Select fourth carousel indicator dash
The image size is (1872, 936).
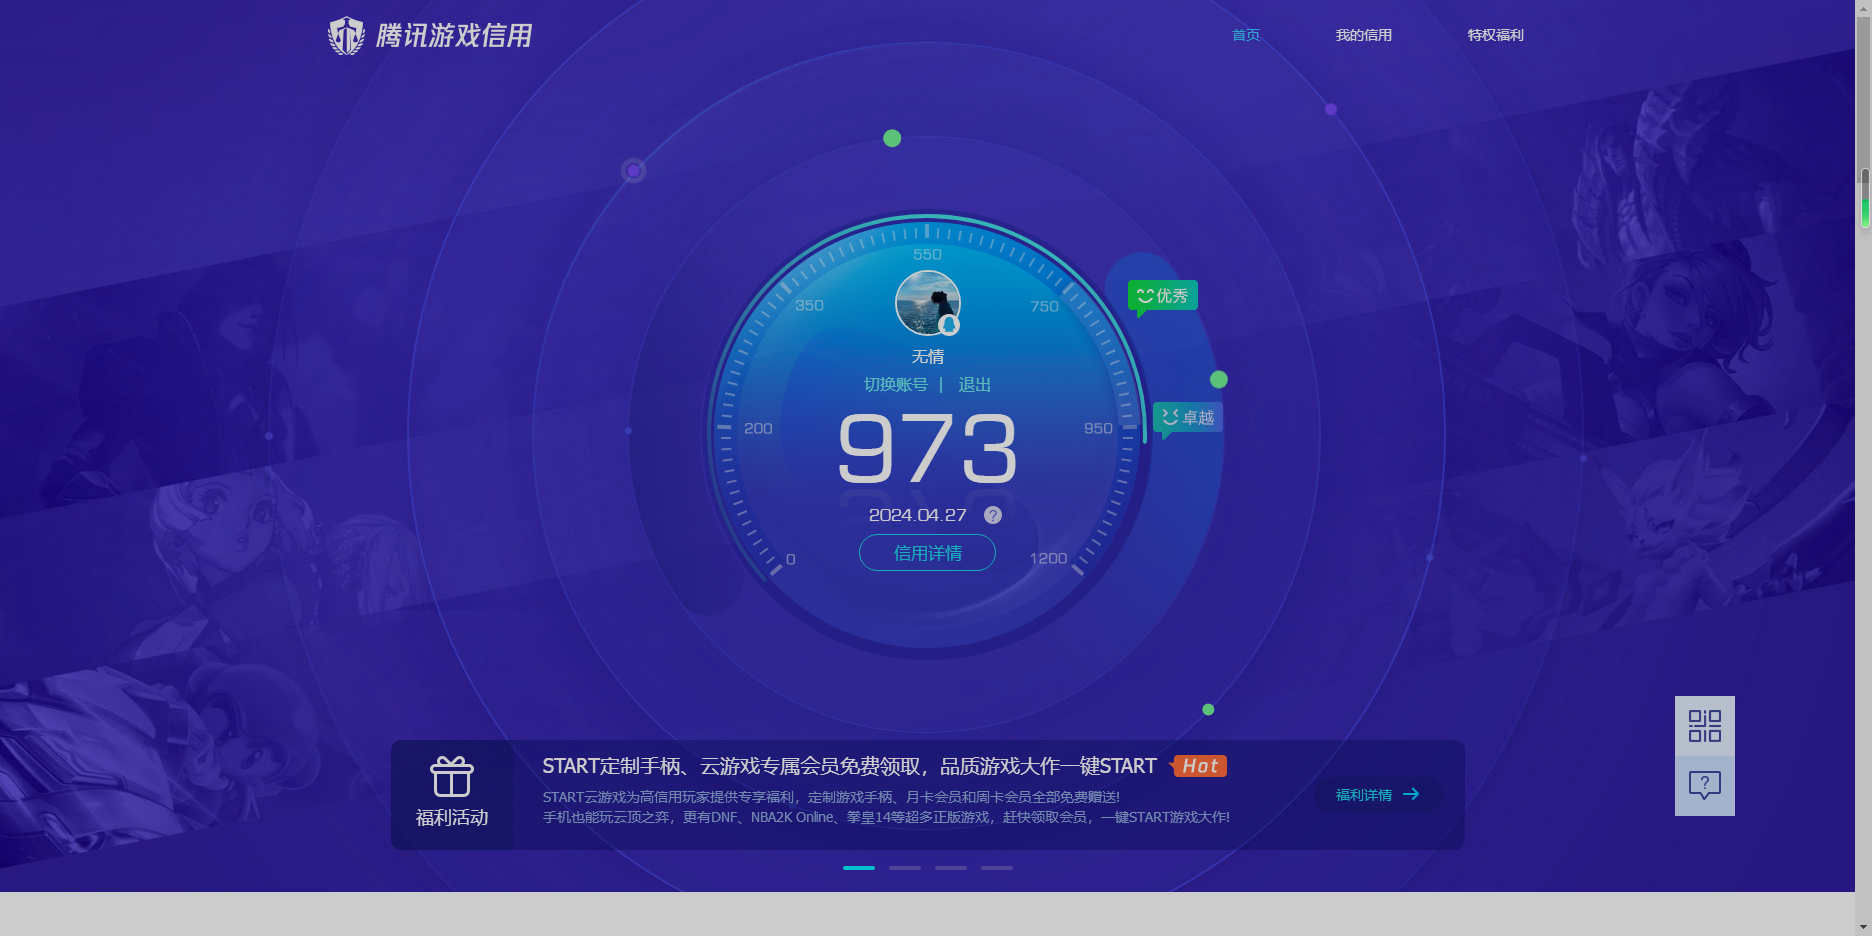997,868
